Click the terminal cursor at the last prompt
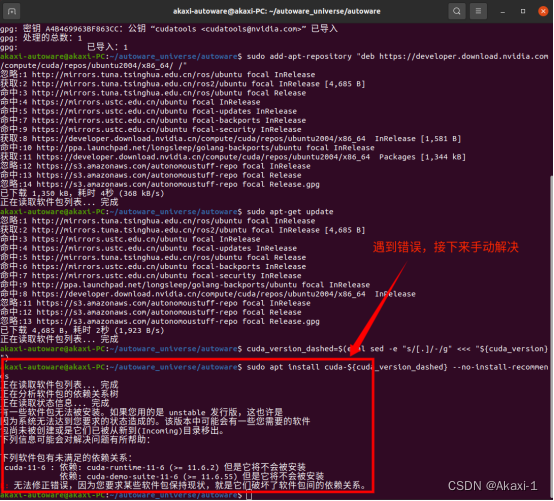The height and width of the screenshot is (501, 554). (x=249, y=495)
